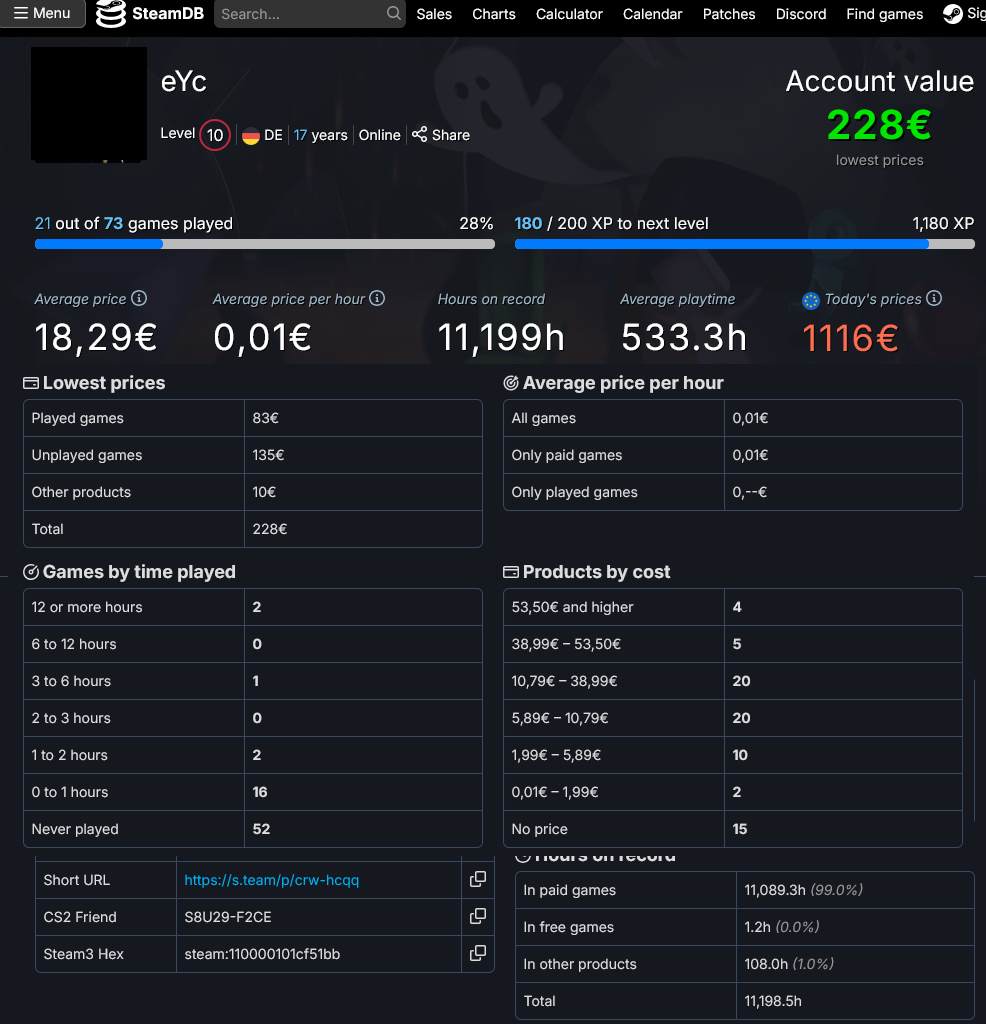Viewport: 986px width, 1024px height.
Task: Copy the Short URL using its copy icon
Action: tap(477, 879)
